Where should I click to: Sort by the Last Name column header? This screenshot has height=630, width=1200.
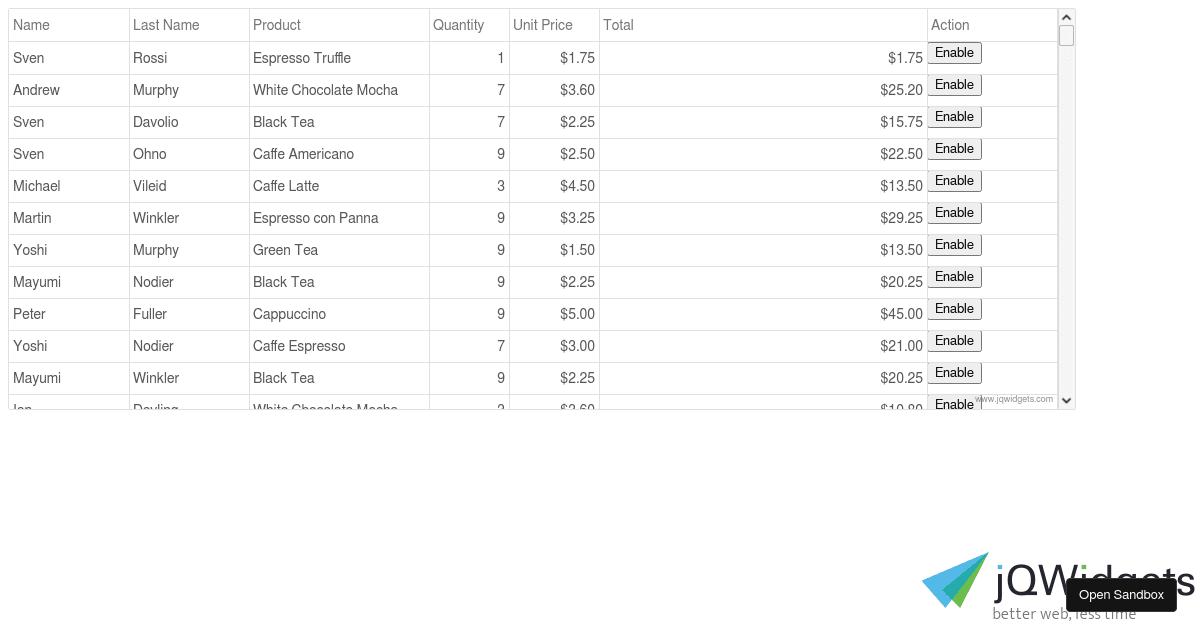(x=188, y=25)
